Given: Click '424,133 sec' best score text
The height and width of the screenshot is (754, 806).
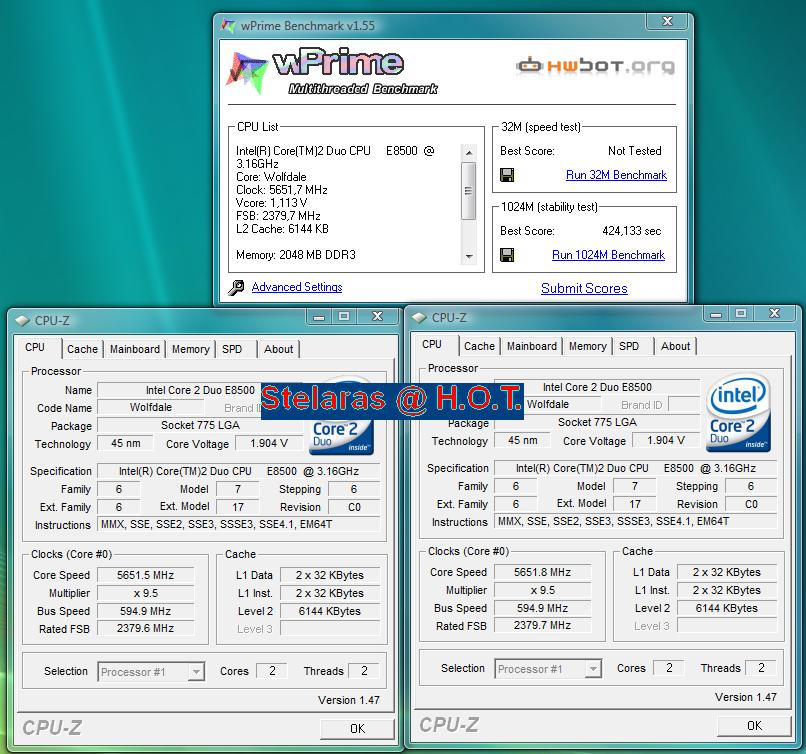Looking at the screenshot, I should point(632,231).
